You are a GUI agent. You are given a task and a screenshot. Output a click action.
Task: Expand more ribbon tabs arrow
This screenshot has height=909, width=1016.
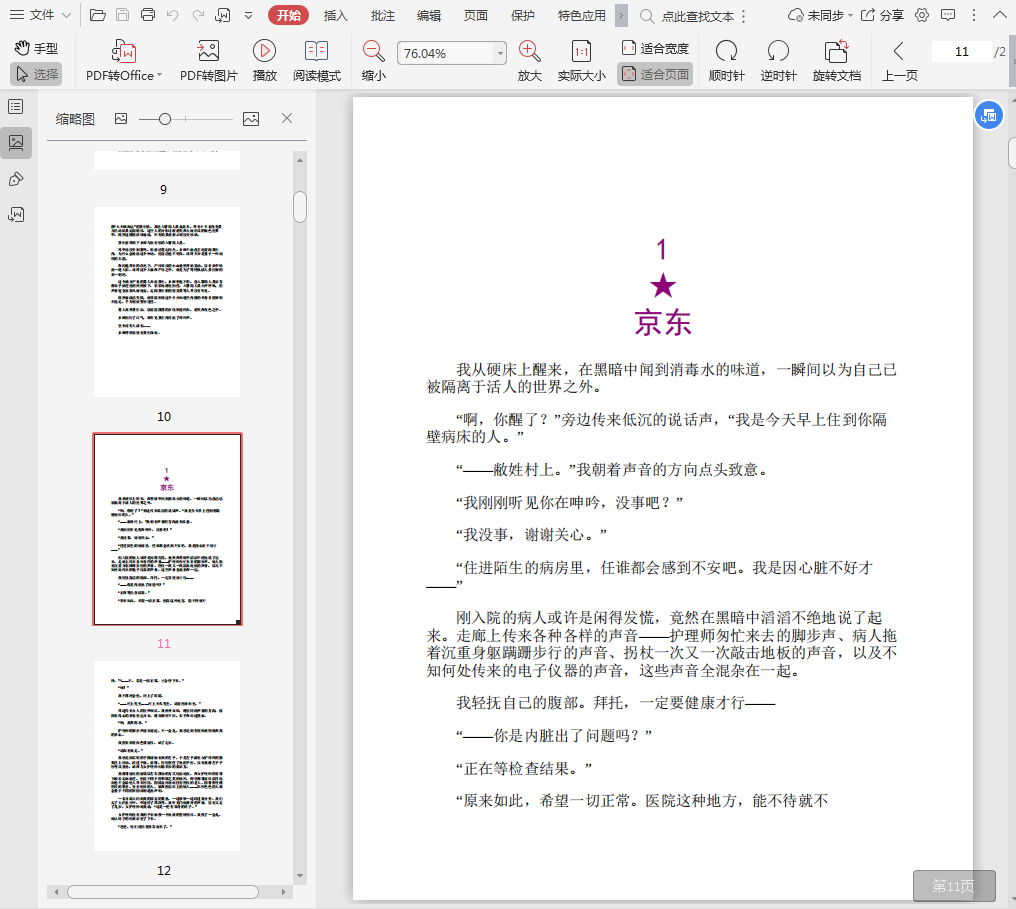621,16
